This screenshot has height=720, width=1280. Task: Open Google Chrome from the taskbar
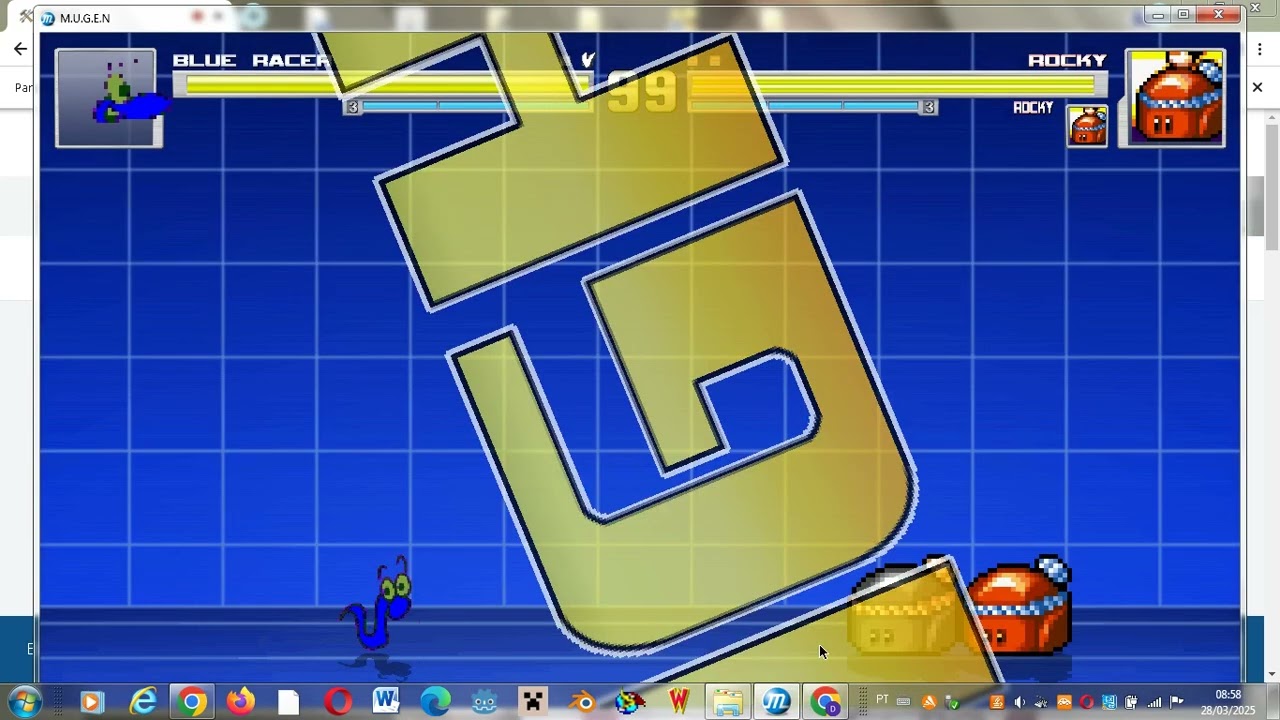point(192,702)
